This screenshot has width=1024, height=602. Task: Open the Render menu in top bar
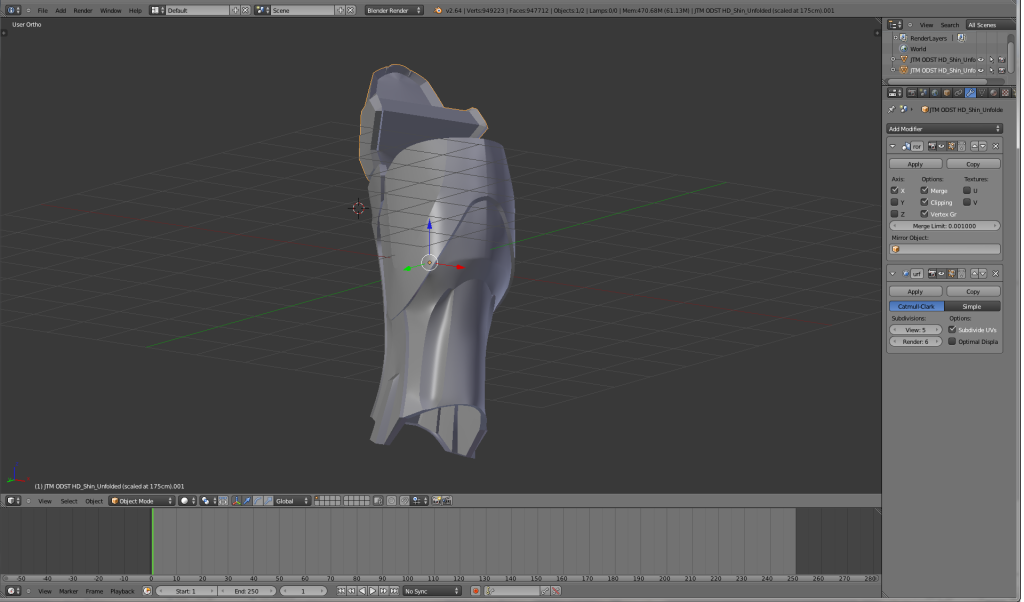tap(83, 10)
